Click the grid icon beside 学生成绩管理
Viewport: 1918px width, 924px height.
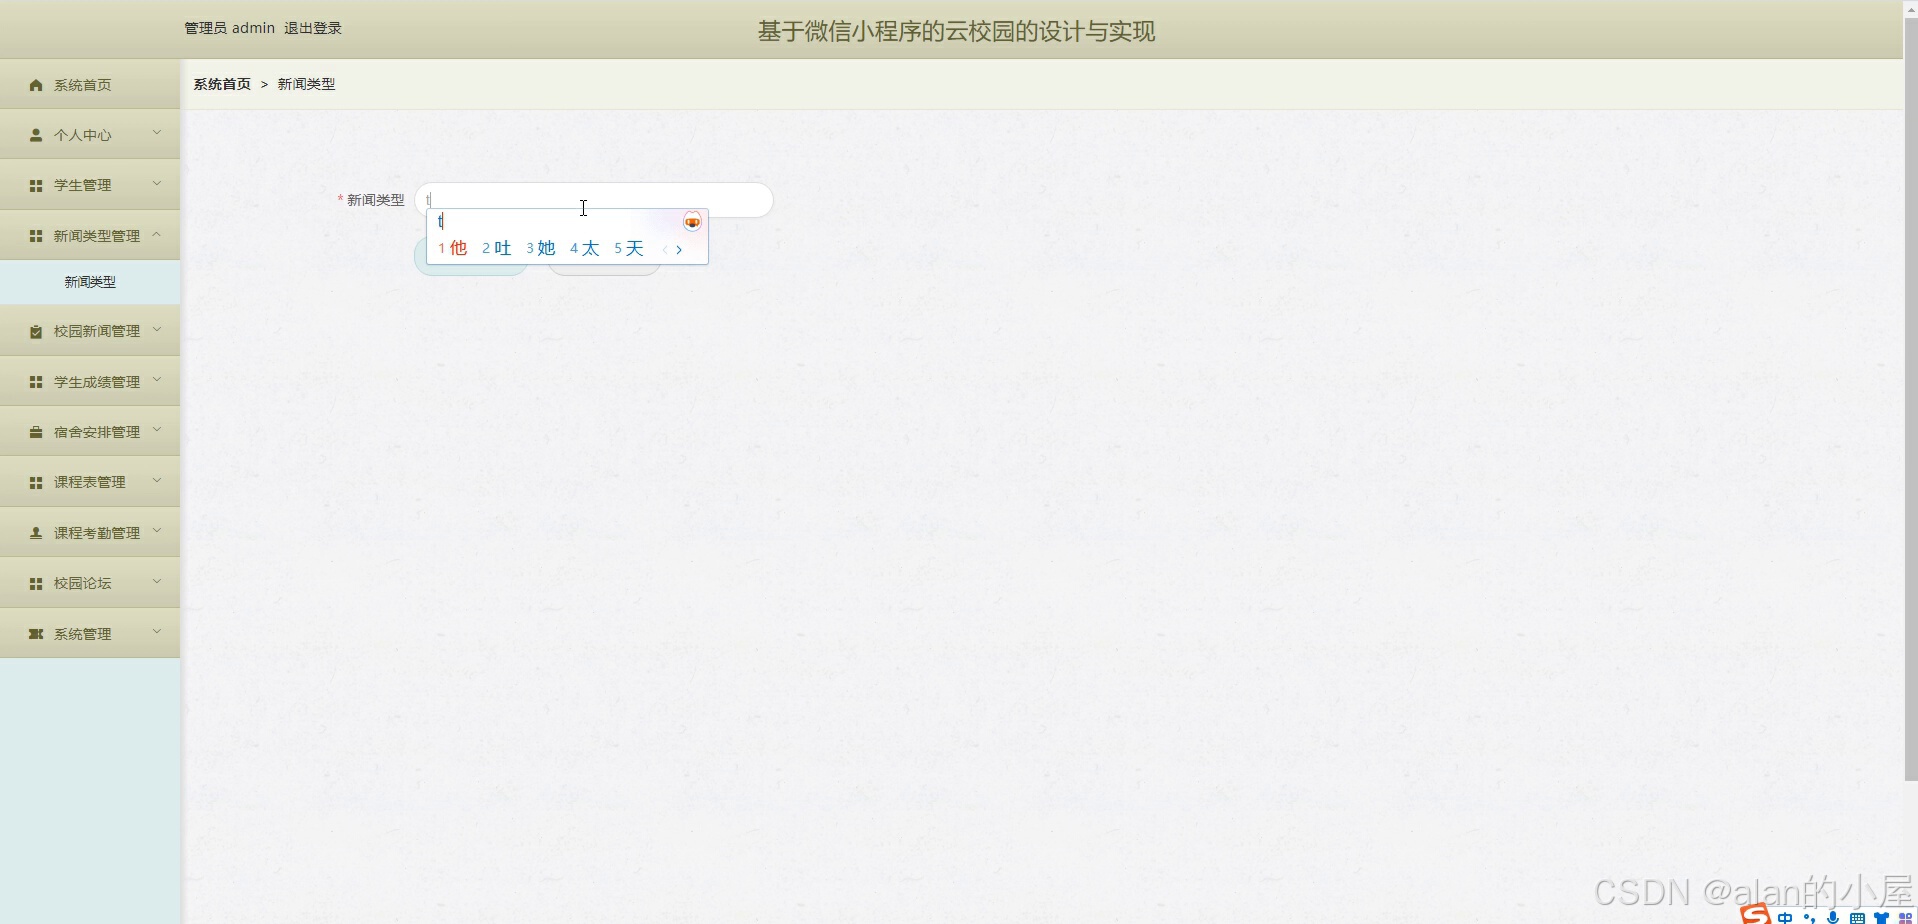coord(36,382)
